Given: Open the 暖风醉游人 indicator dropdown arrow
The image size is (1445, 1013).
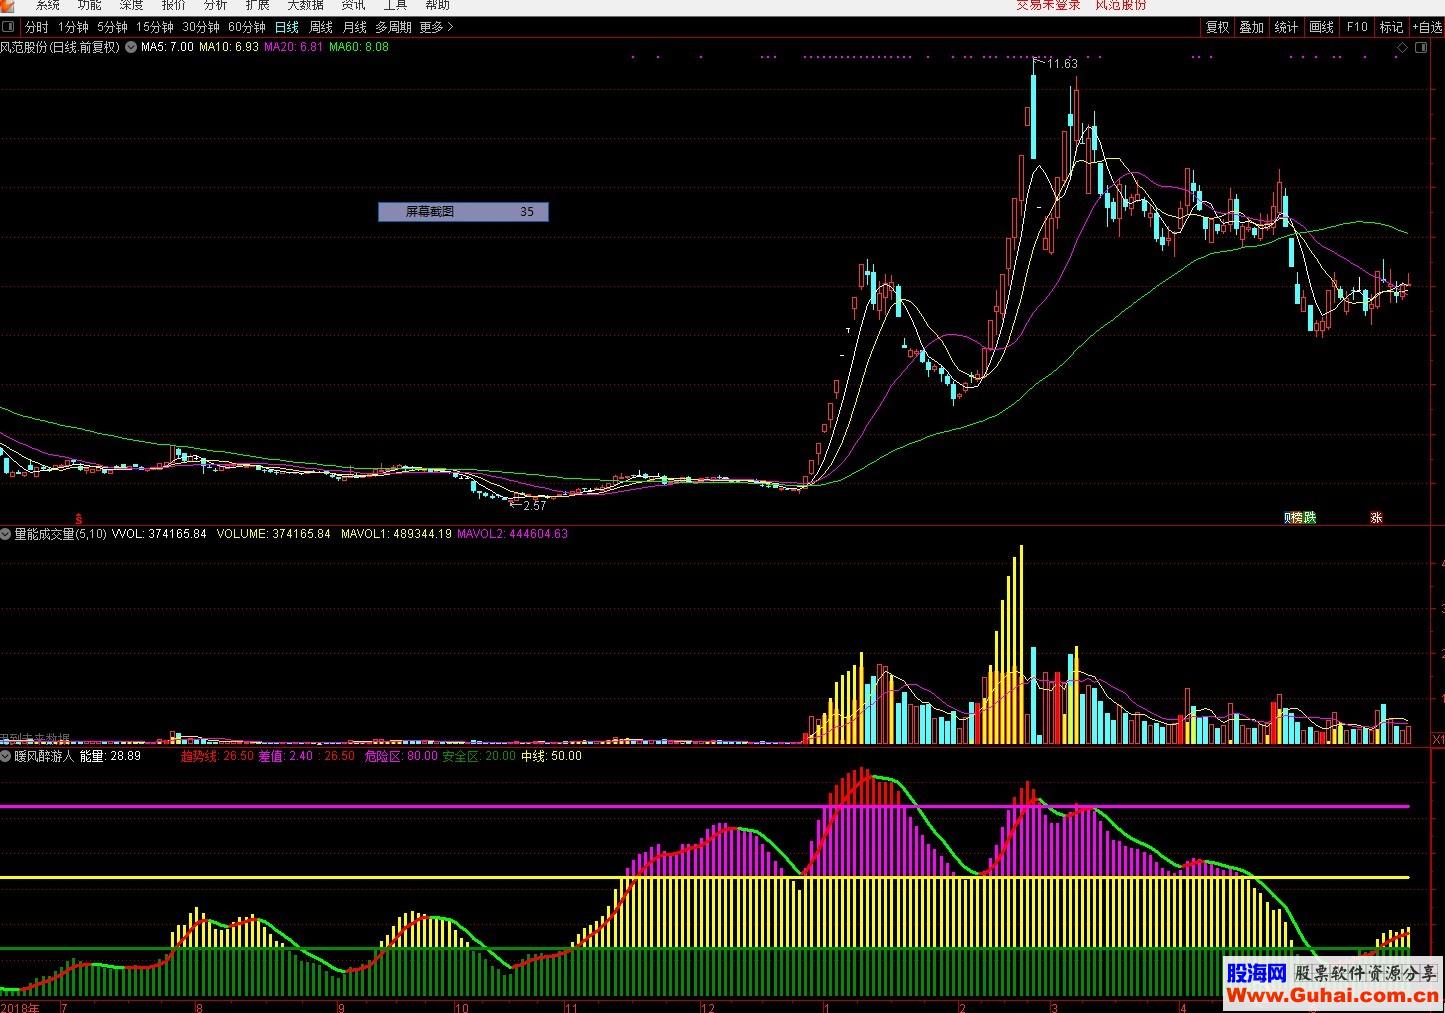Looking at the screenshot, I should click(6, 756).
